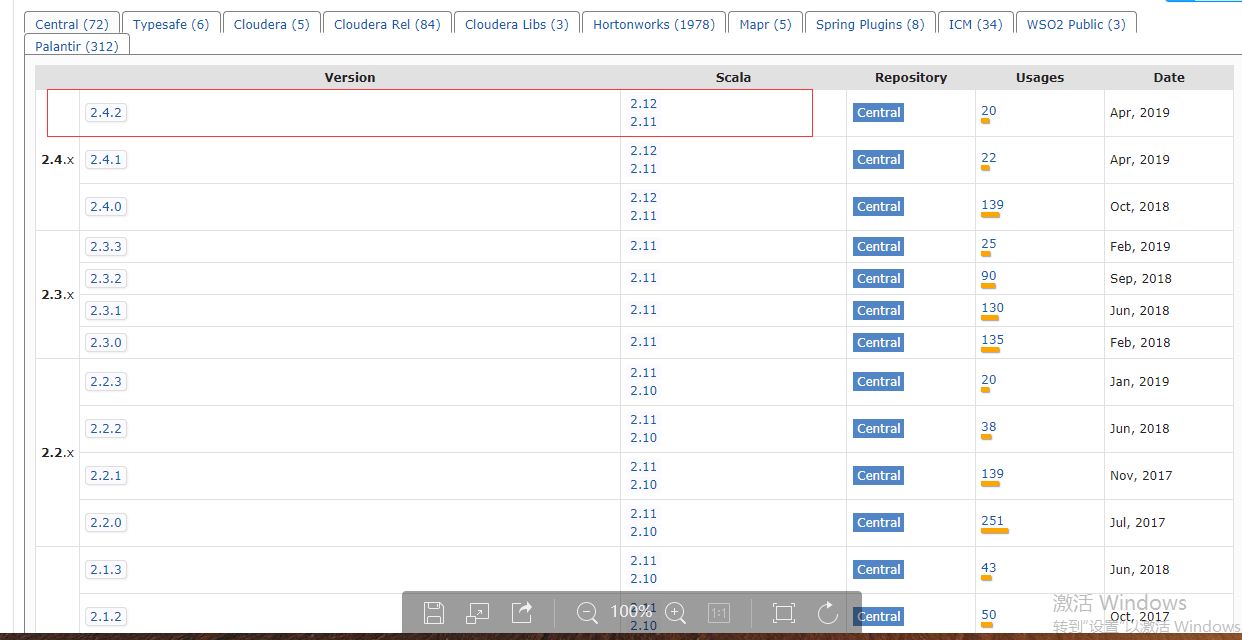Click Central badge in 2.2.0 row
Viewport: 1242px width, 640px height.
879,523
